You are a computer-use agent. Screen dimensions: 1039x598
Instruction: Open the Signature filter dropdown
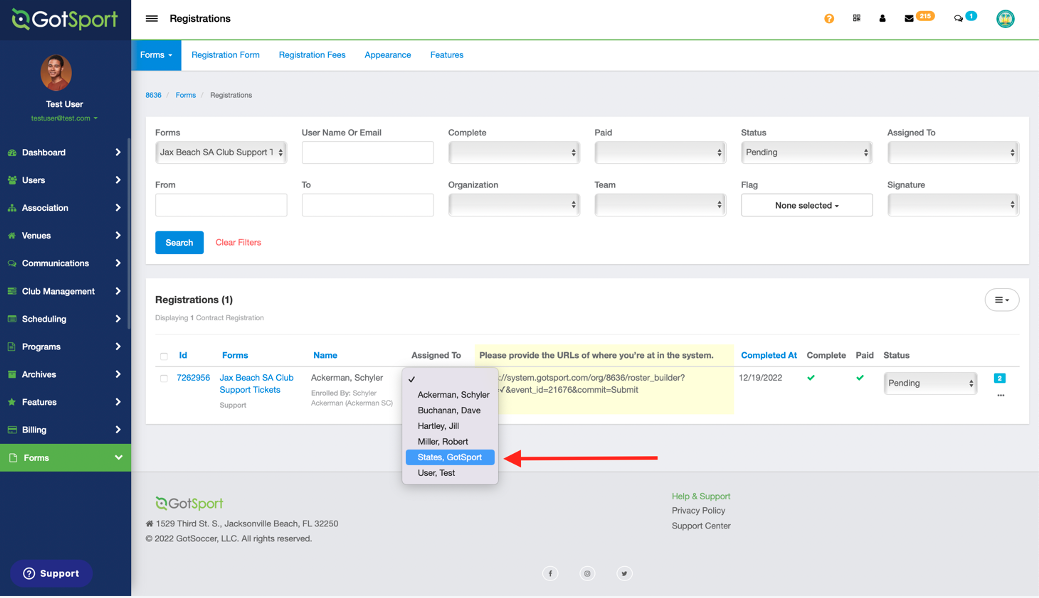pos(953,205)
